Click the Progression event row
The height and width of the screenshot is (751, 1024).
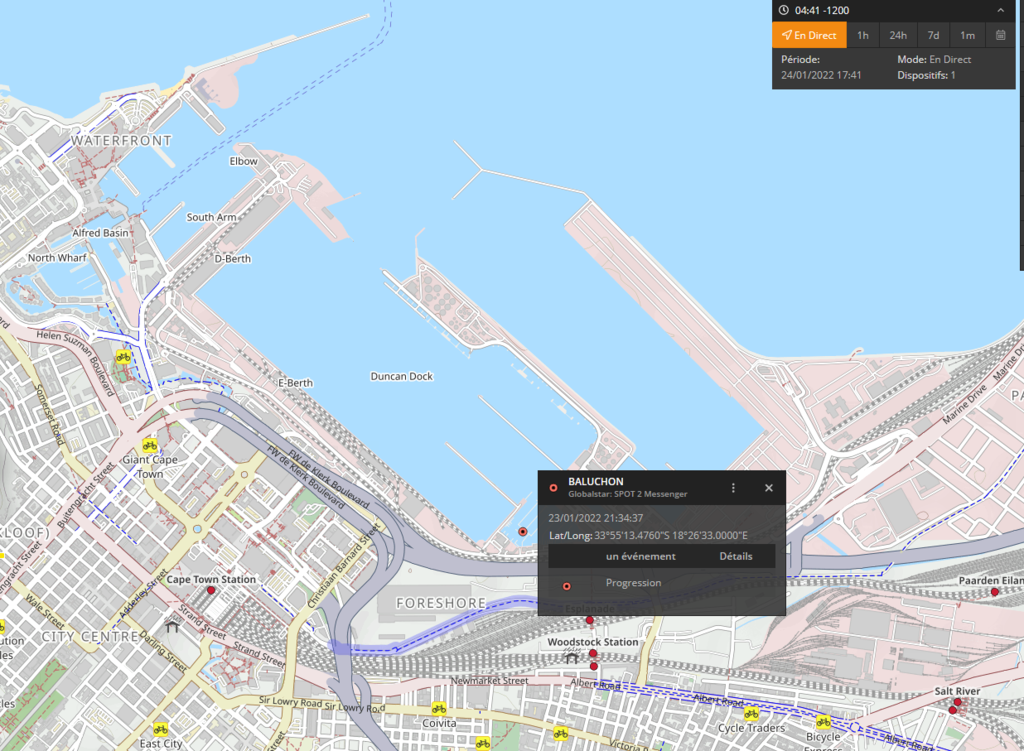(x=662, y=583)
